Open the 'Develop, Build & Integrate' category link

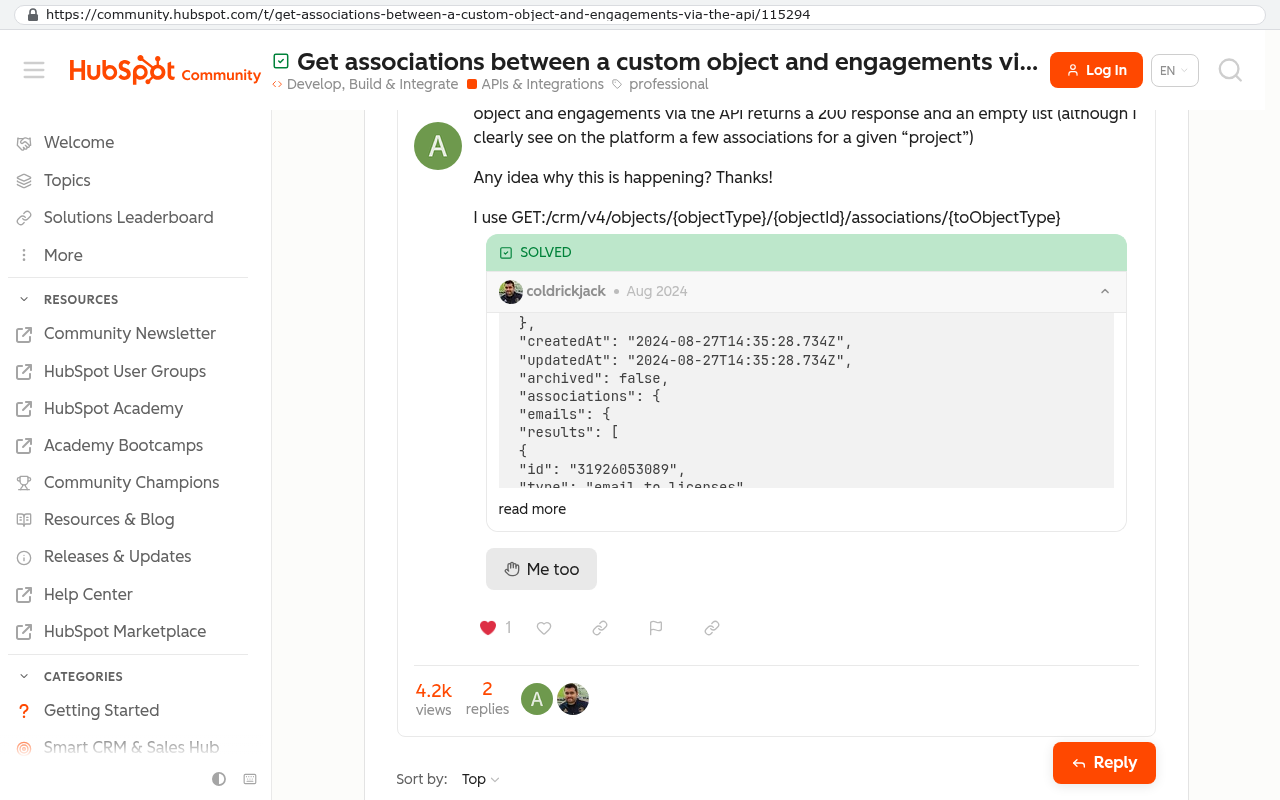(x=365, y=84)
